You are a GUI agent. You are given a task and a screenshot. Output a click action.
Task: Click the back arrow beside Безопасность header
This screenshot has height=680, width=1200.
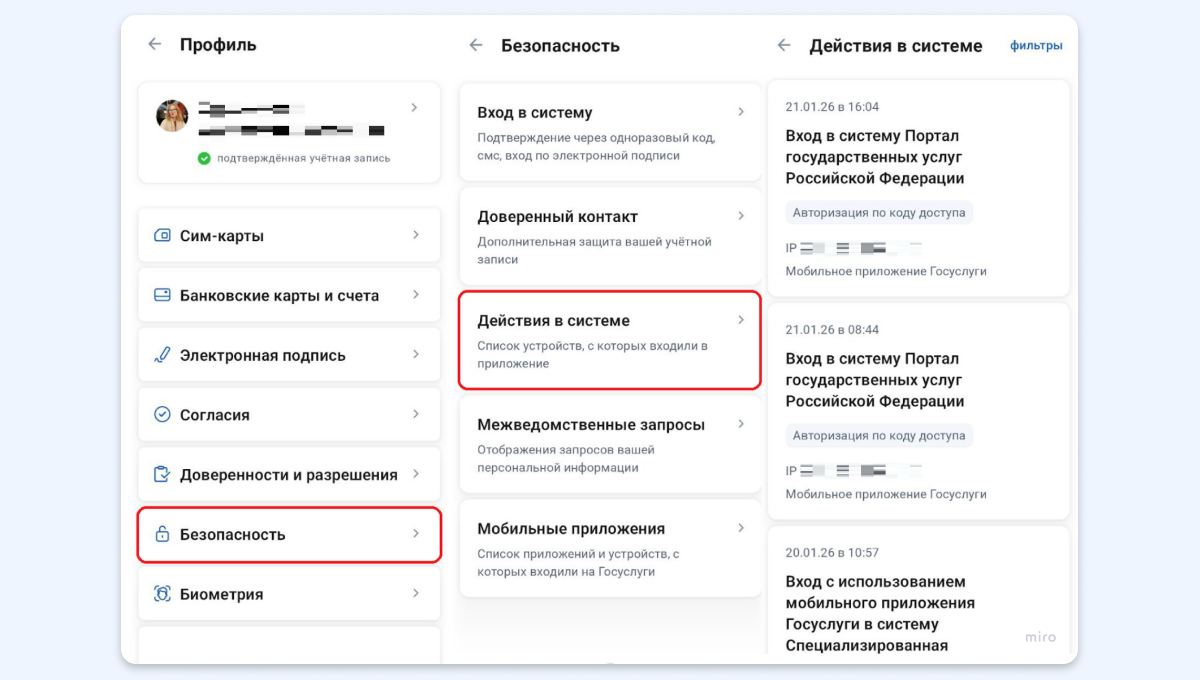476,45
